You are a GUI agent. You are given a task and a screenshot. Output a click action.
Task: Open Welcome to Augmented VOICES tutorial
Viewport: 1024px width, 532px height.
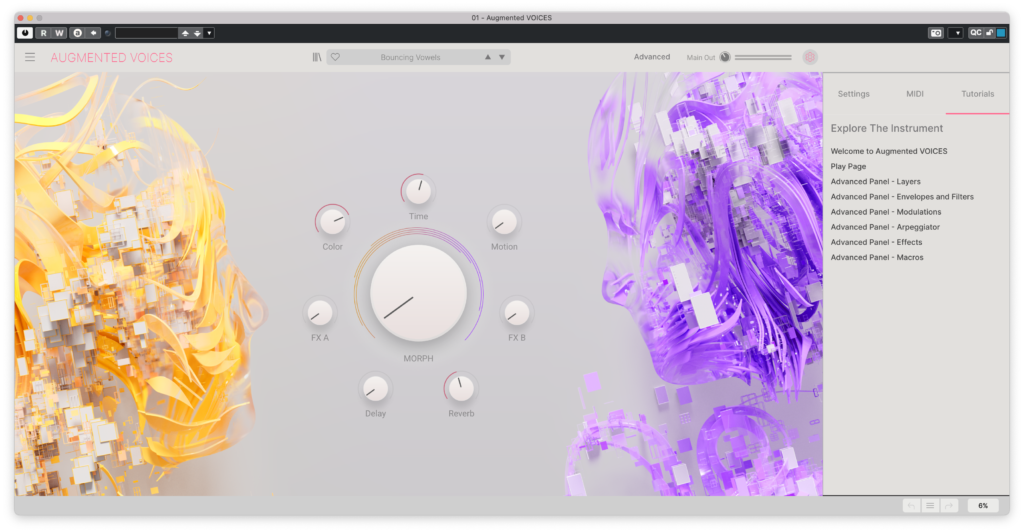[889, 151]
